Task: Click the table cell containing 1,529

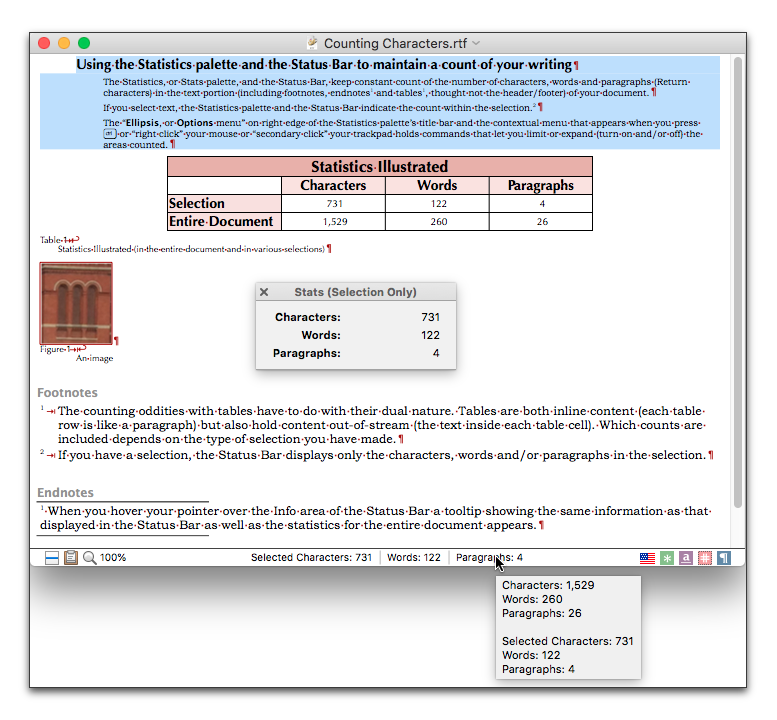Action: (333, 222)
